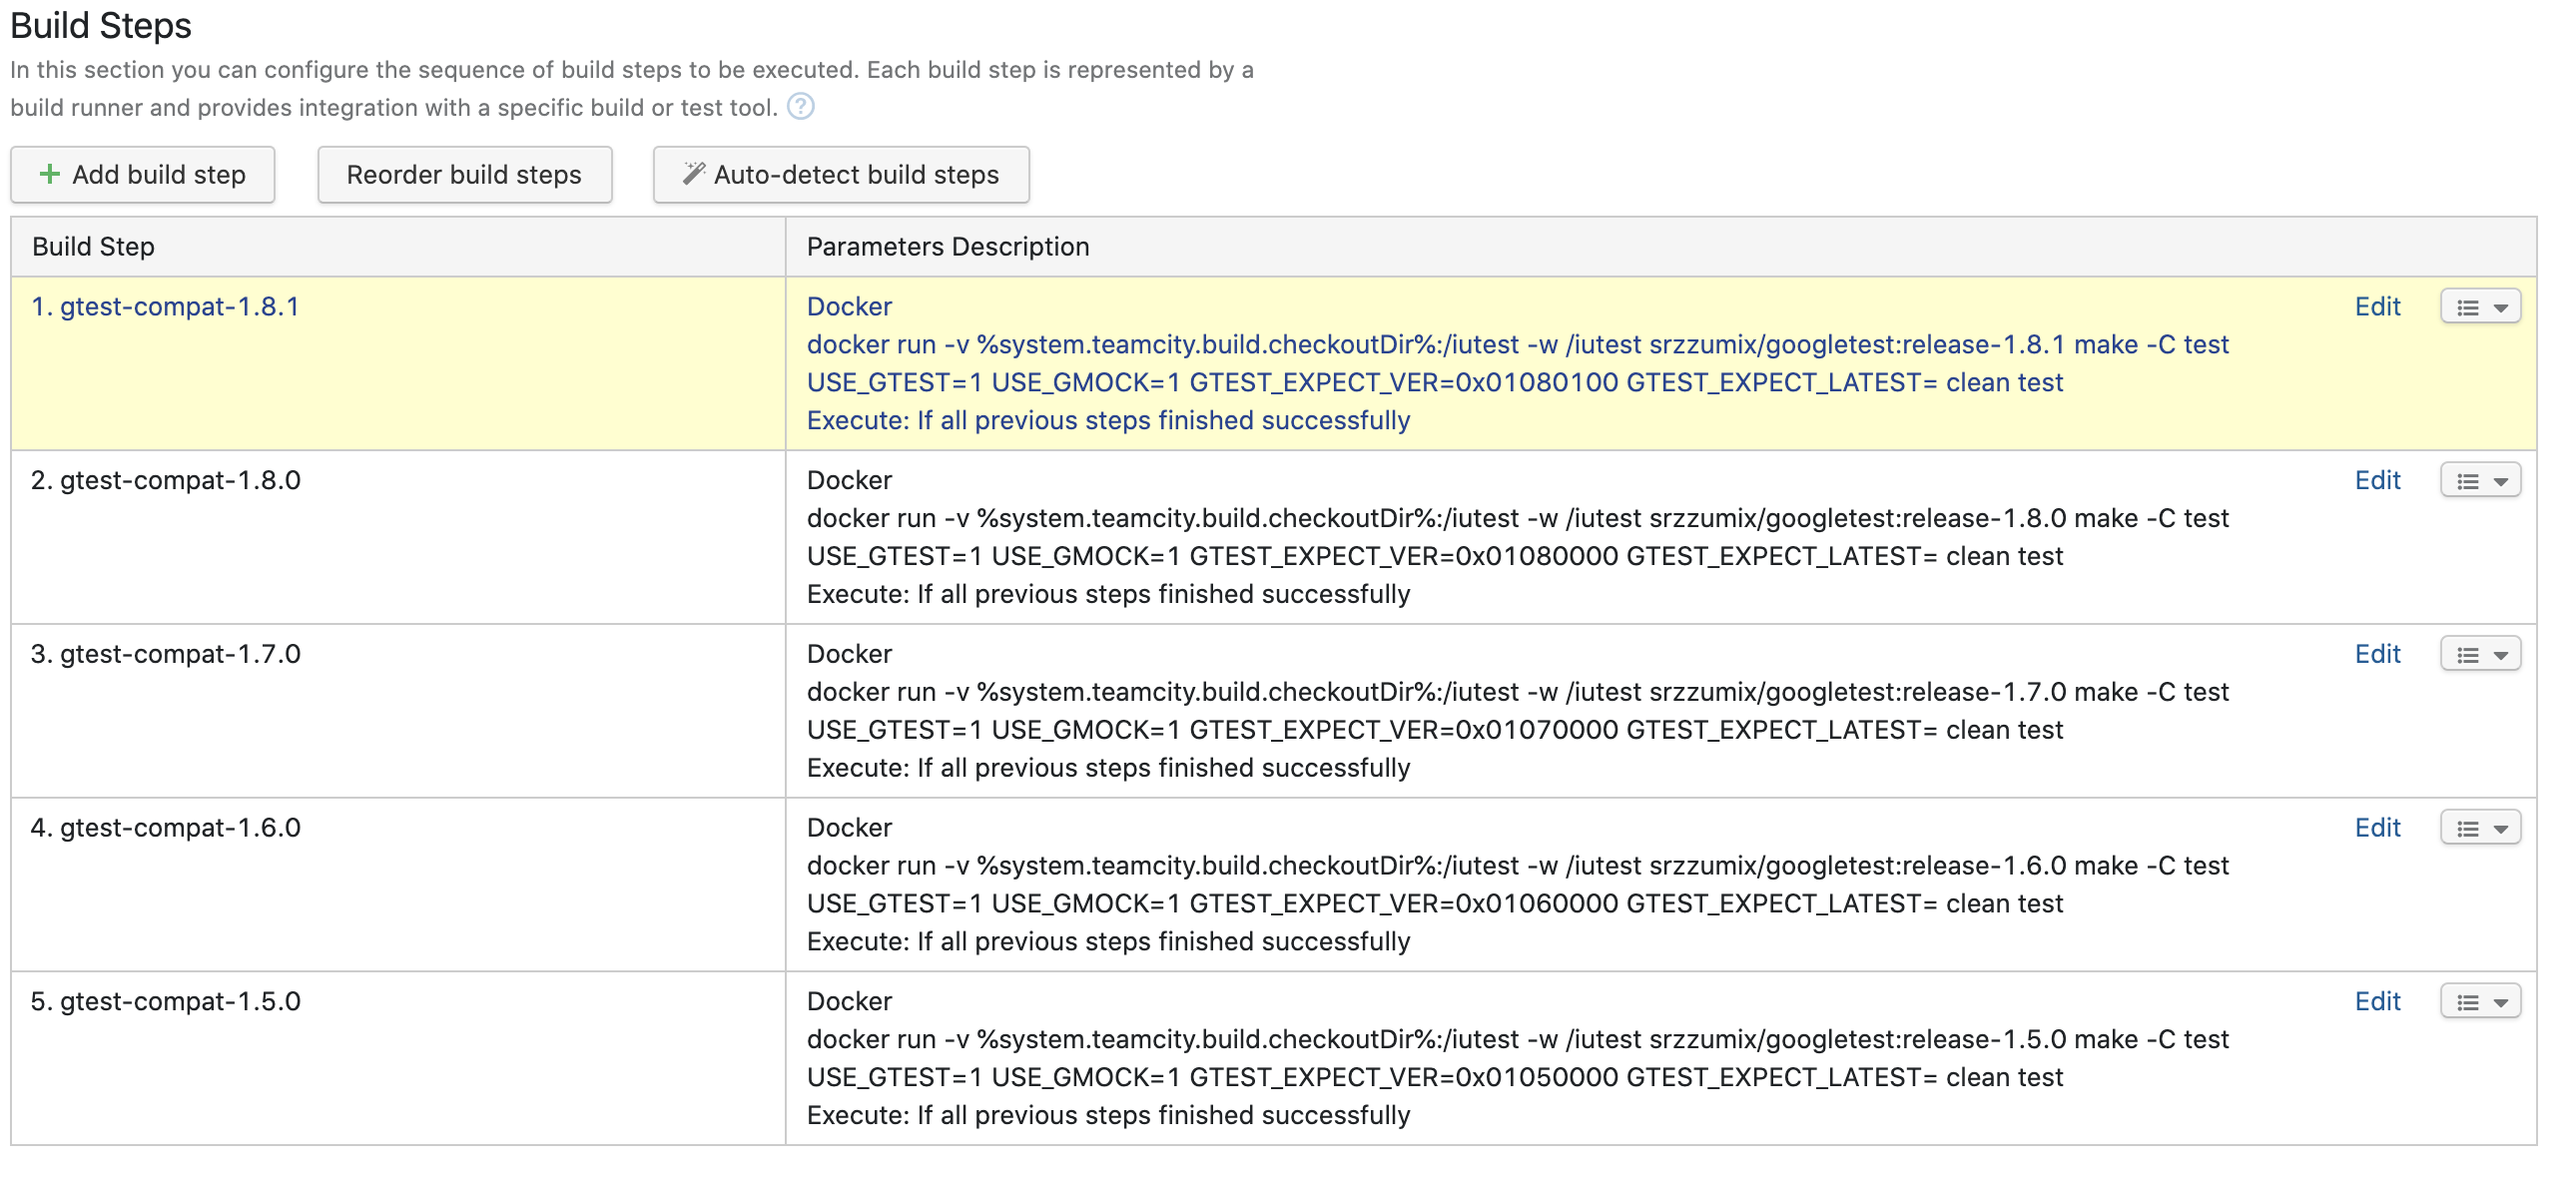2576x1184 pixels.
Task: Edit the gtest-compat-1.6.0 build step
Action: (x=2376, y=828)
